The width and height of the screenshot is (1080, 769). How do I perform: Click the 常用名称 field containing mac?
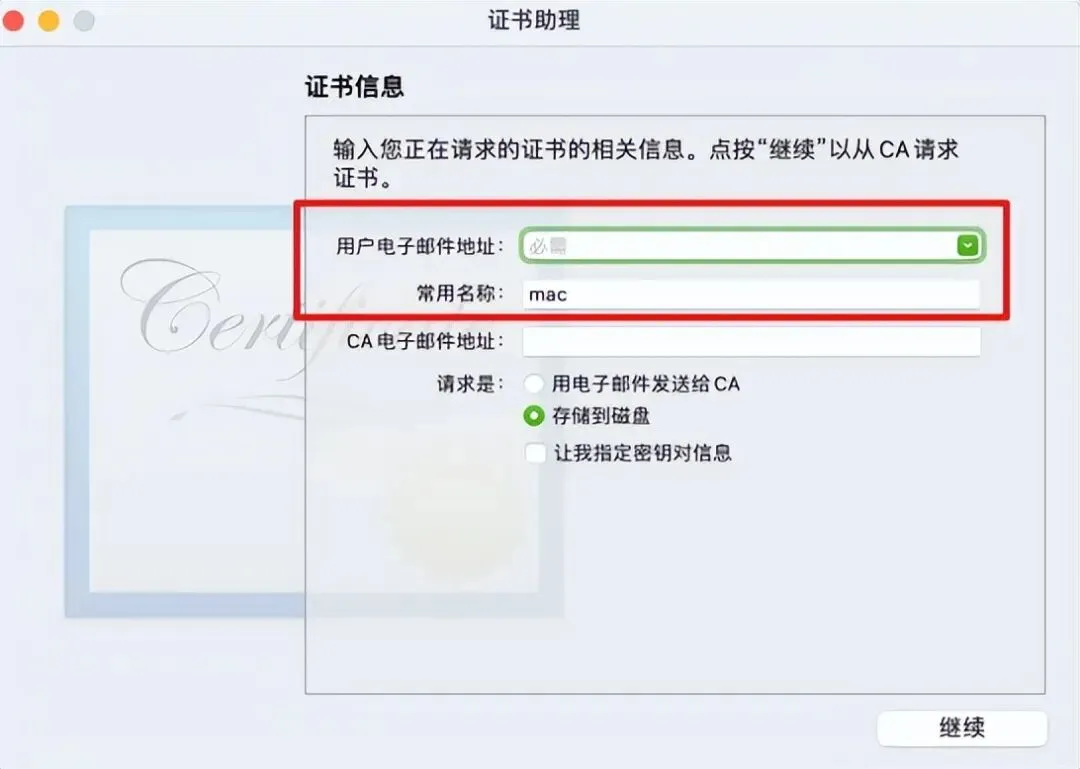(751, 294)
